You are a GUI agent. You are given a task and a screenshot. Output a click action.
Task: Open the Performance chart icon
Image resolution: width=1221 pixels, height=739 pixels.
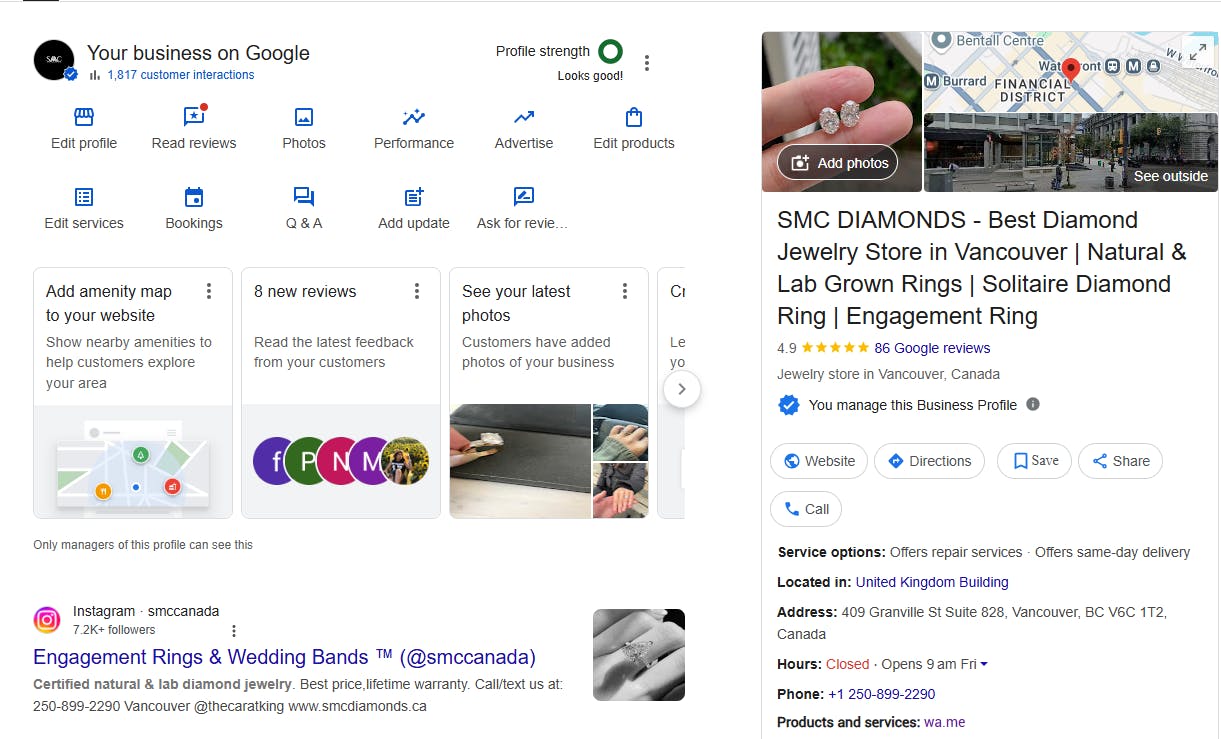[x=414, y=118]
